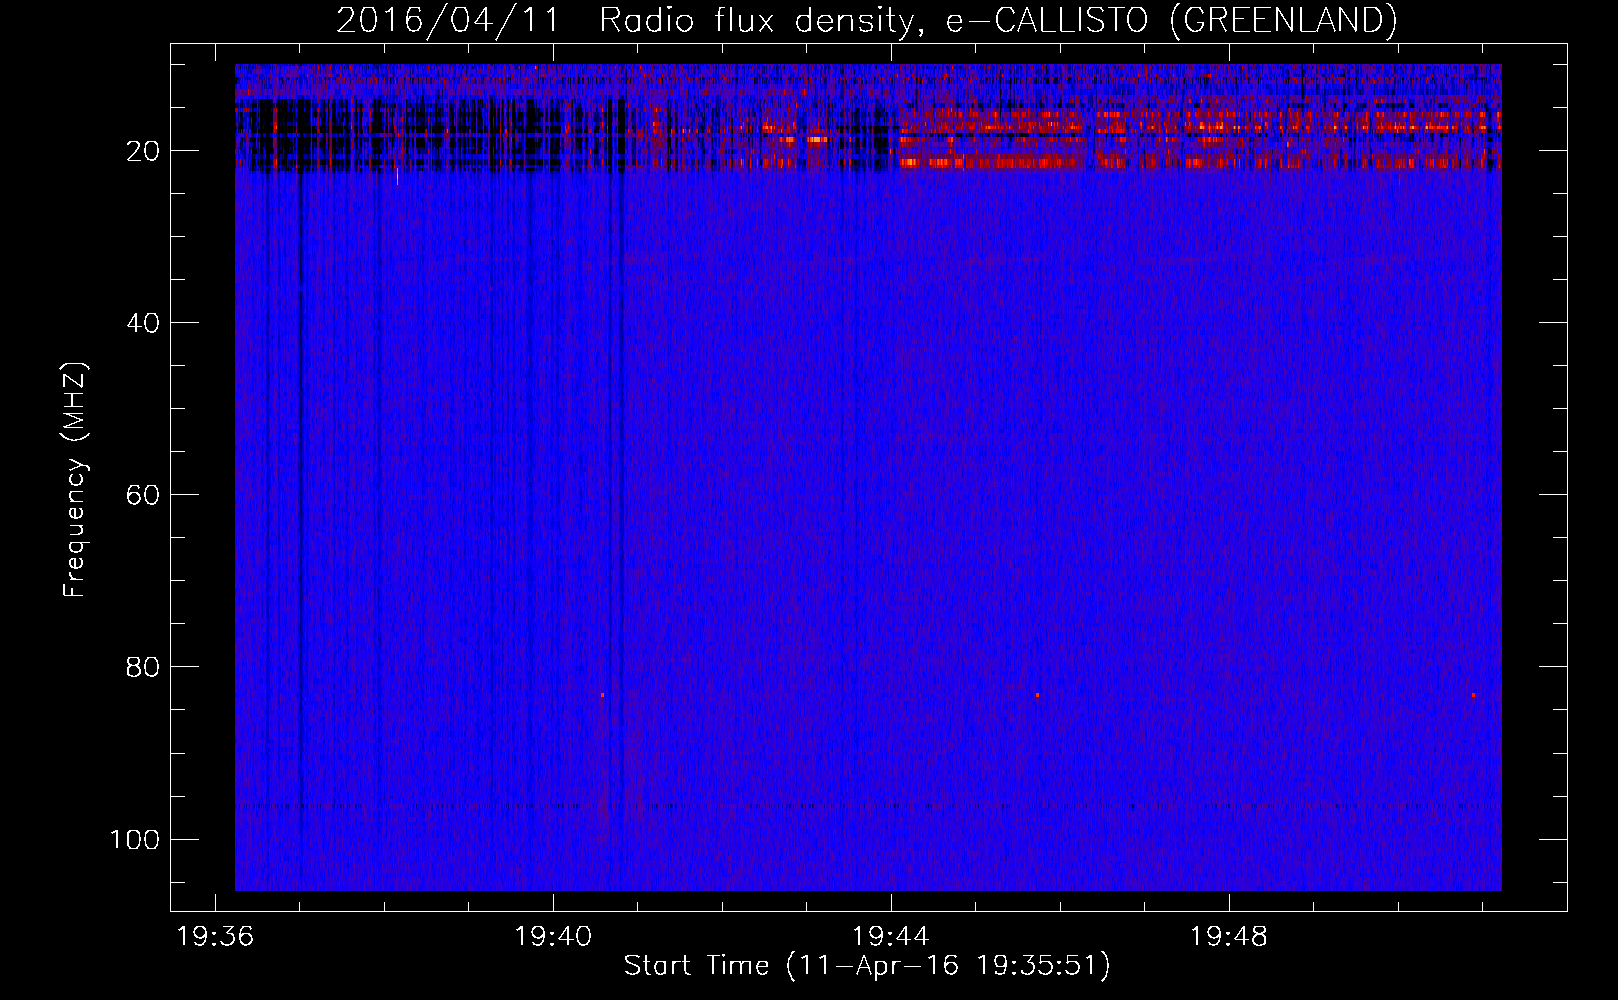Click the 100 MHz frequency tick label
The image size is (1618, 1000).
135,839
